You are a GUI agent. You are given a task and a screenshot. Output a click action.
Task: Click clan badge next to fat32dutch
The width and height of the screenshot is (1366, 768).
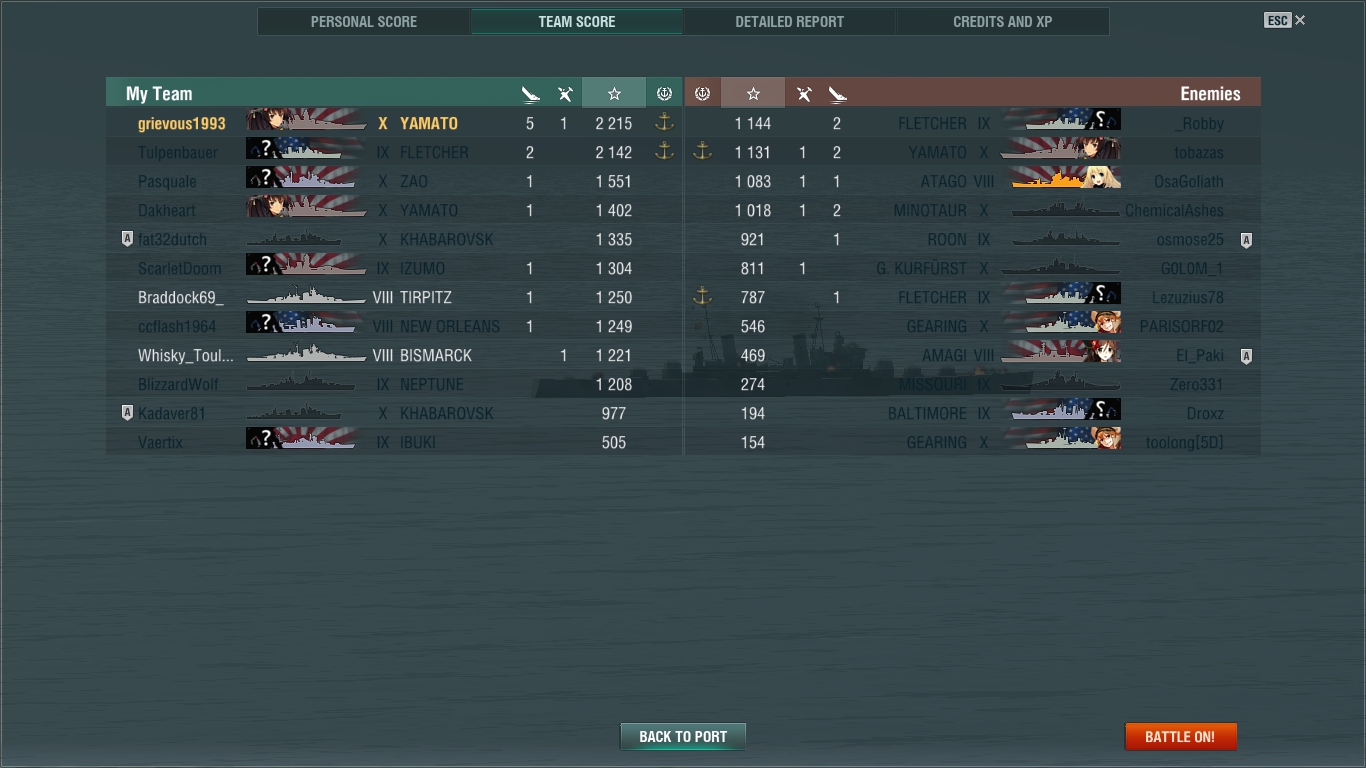127,239
